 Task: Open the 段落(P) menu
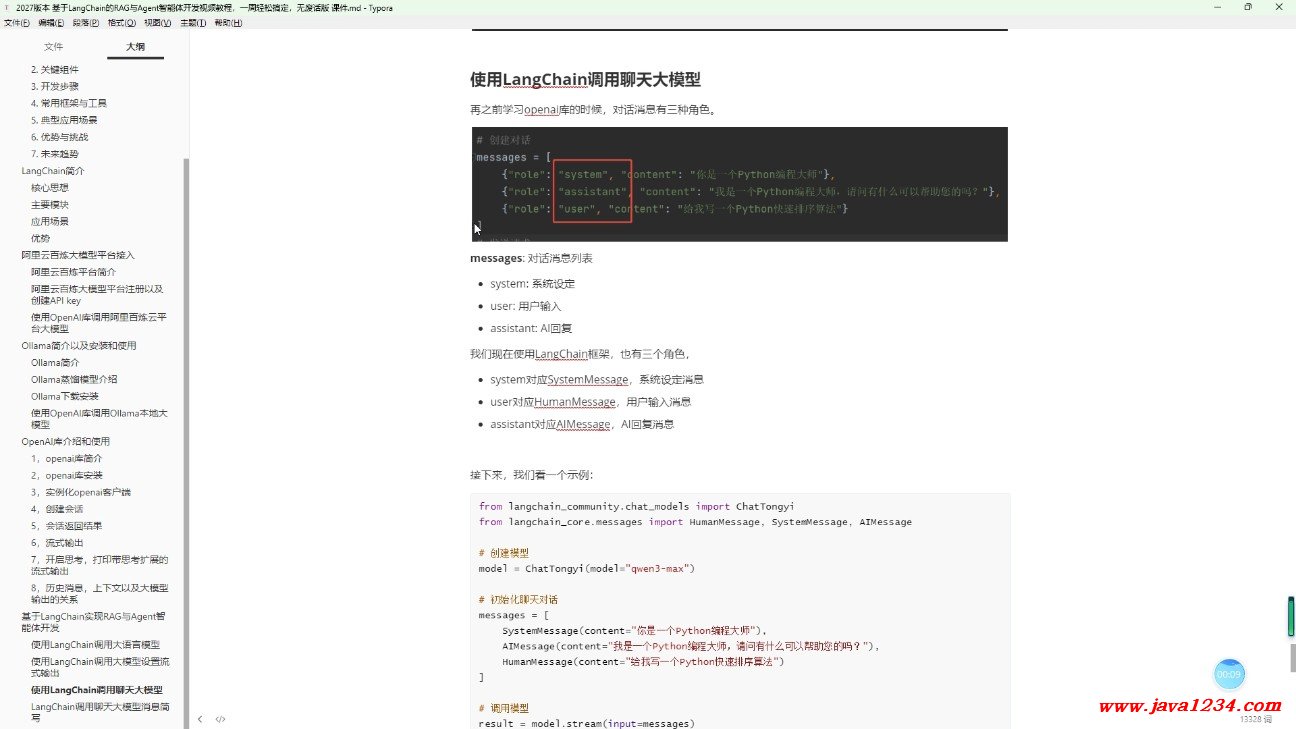[86, 22]
